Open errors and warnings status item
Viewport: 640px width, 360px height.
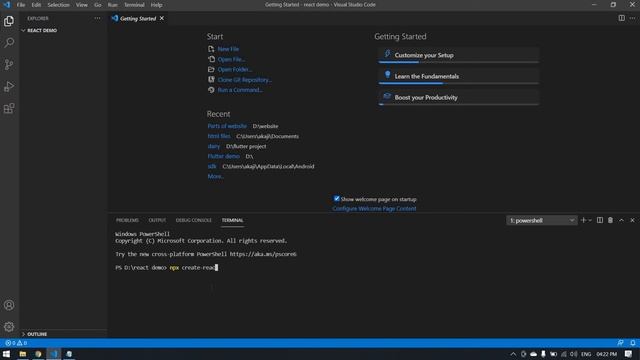click(16, 343)
